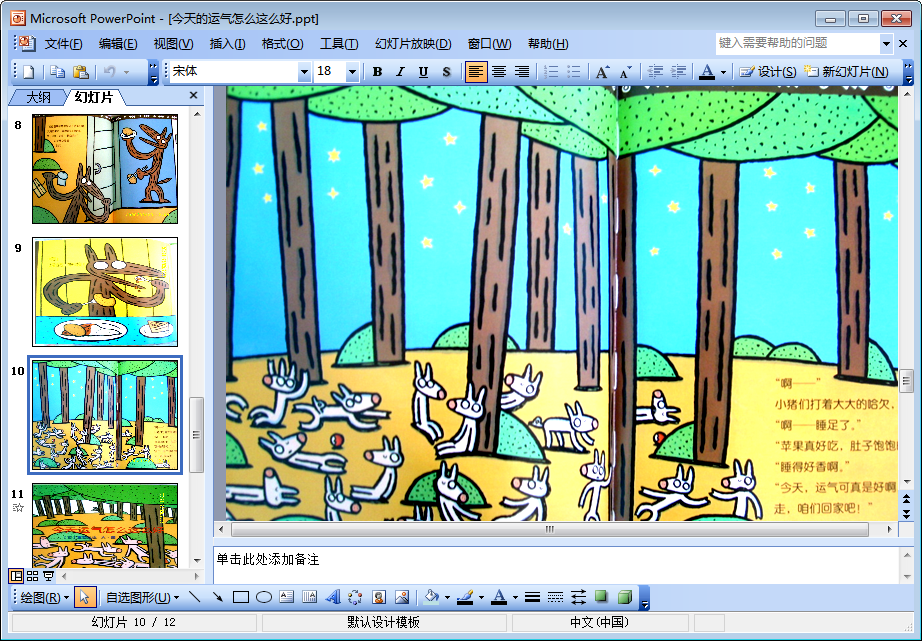Open the 自选图形(U) AutoShapes menu
Image resolution: width=922 pixels, height=641 pixels.
[142, 597]
